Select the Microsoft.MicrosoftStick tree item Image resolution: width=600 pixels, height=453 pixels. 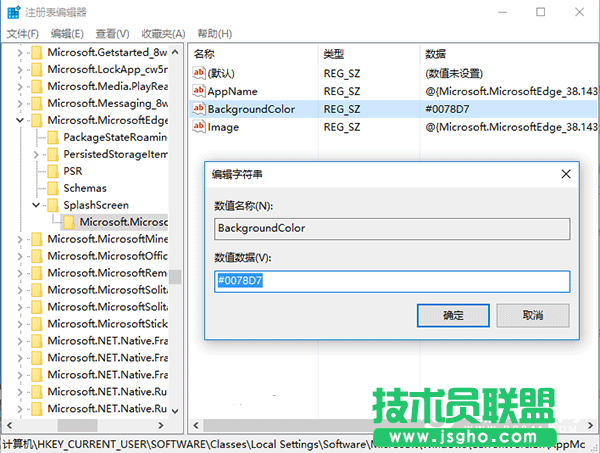[108, 324]
